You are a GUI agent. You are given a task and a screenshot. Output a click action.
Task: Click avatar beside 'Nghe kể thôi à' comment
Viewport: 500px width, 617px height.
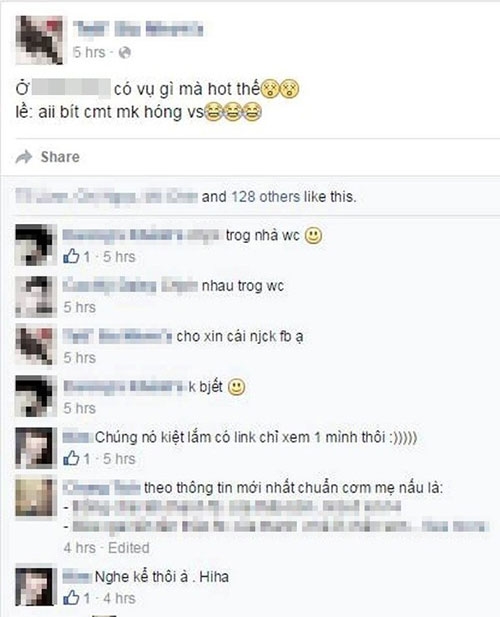click(35, 586)
